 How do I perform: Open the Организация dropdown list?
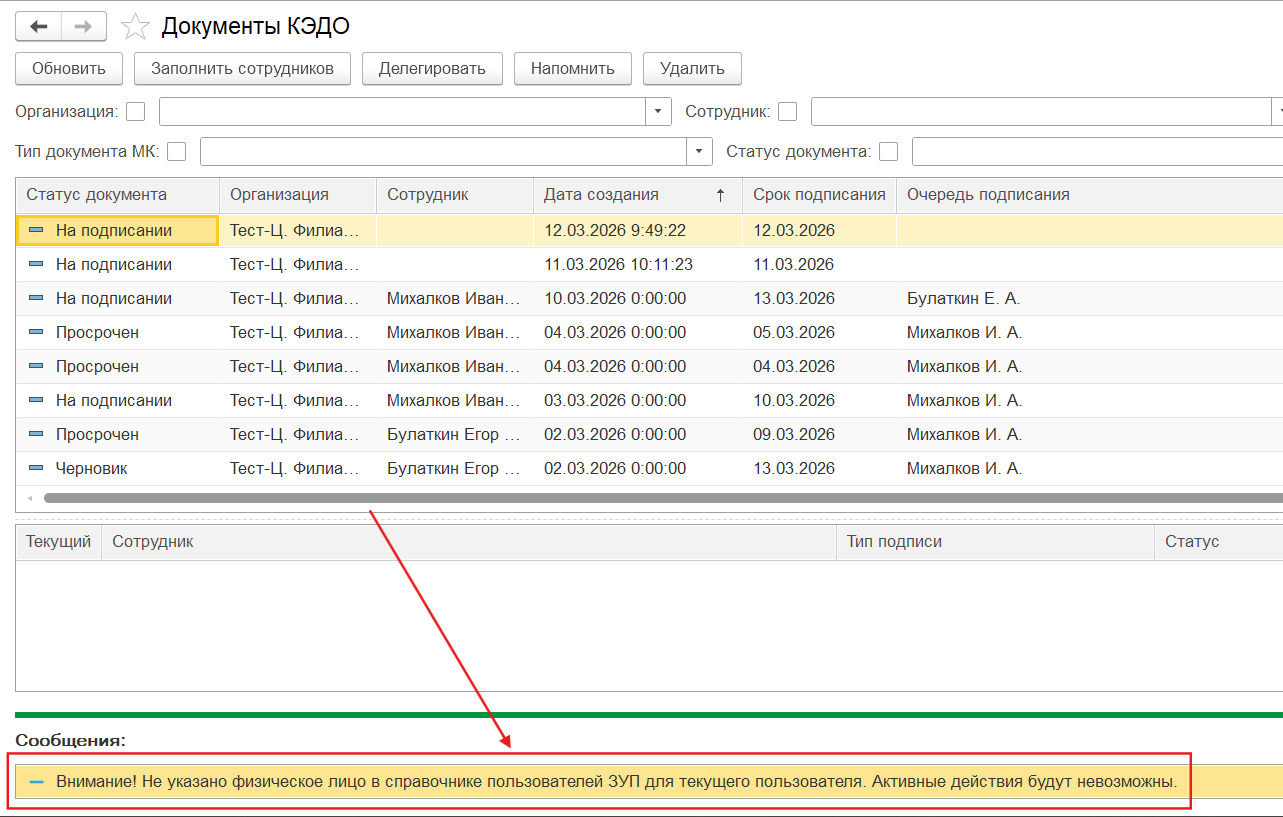point(659,111)
